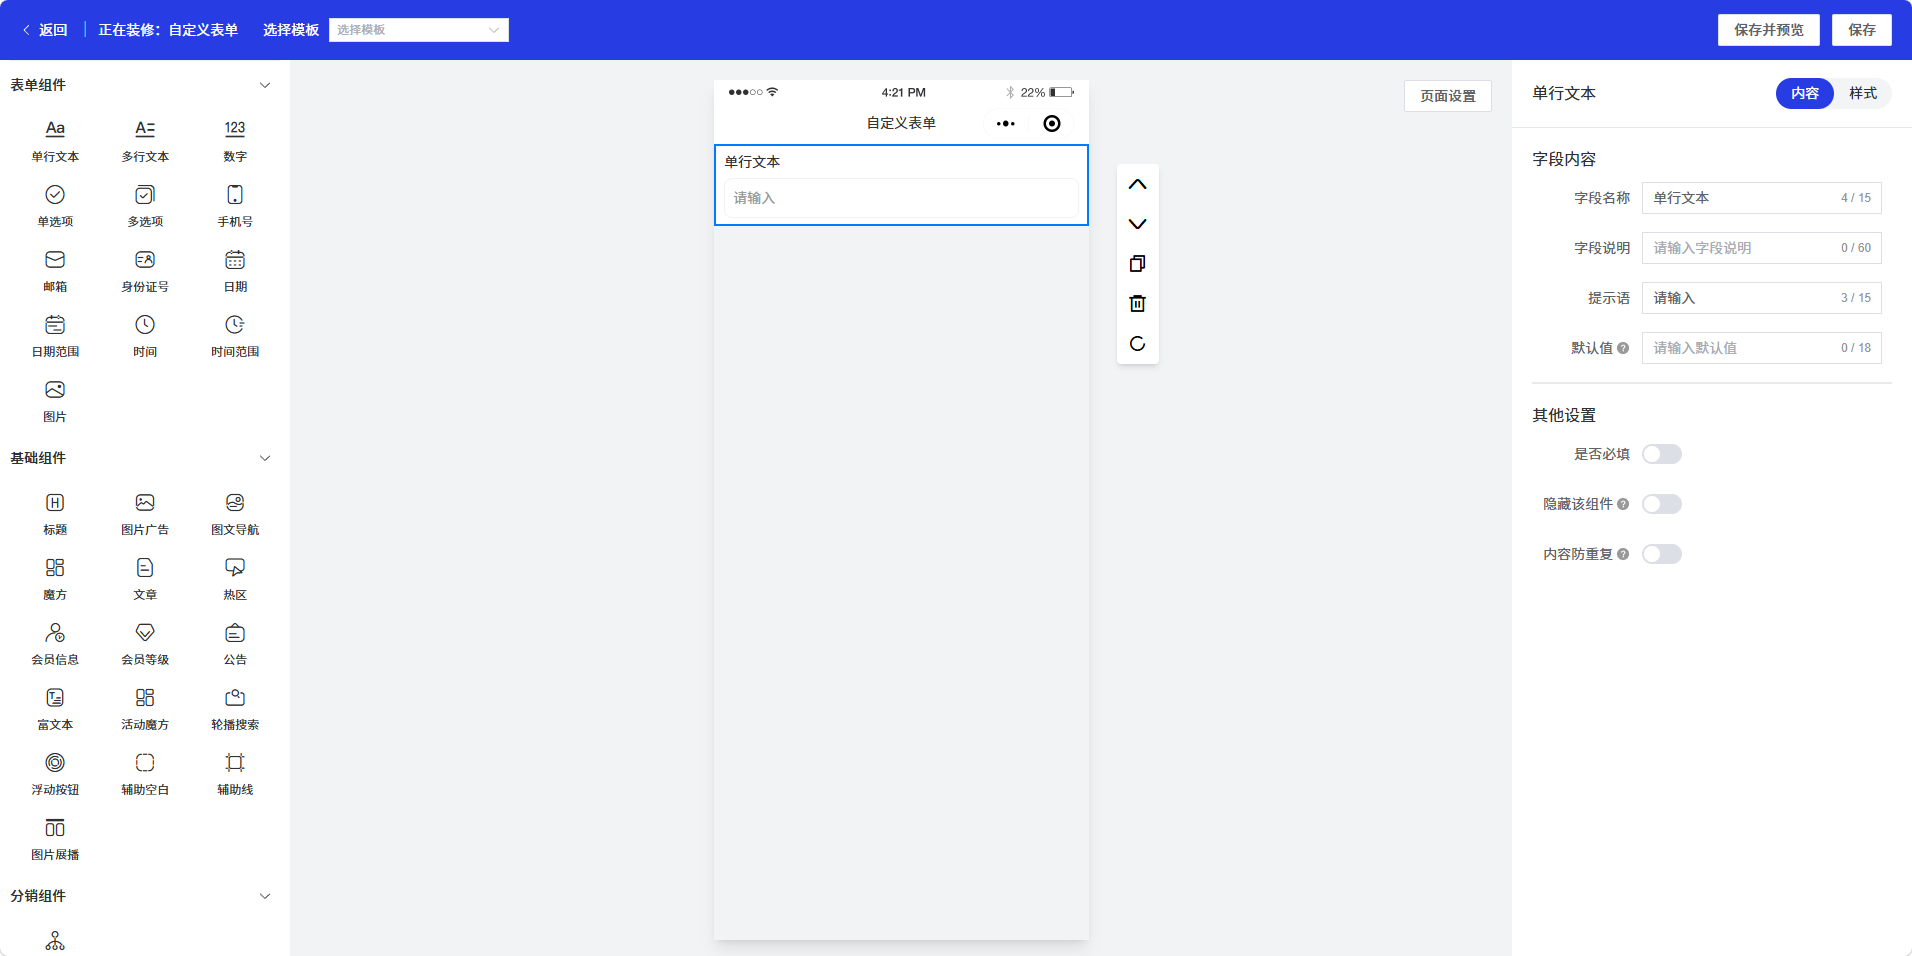This screenshot has width=1912, height=956.
Task: Insert the 图文导航 image navigation component
Action: [235, 513]
